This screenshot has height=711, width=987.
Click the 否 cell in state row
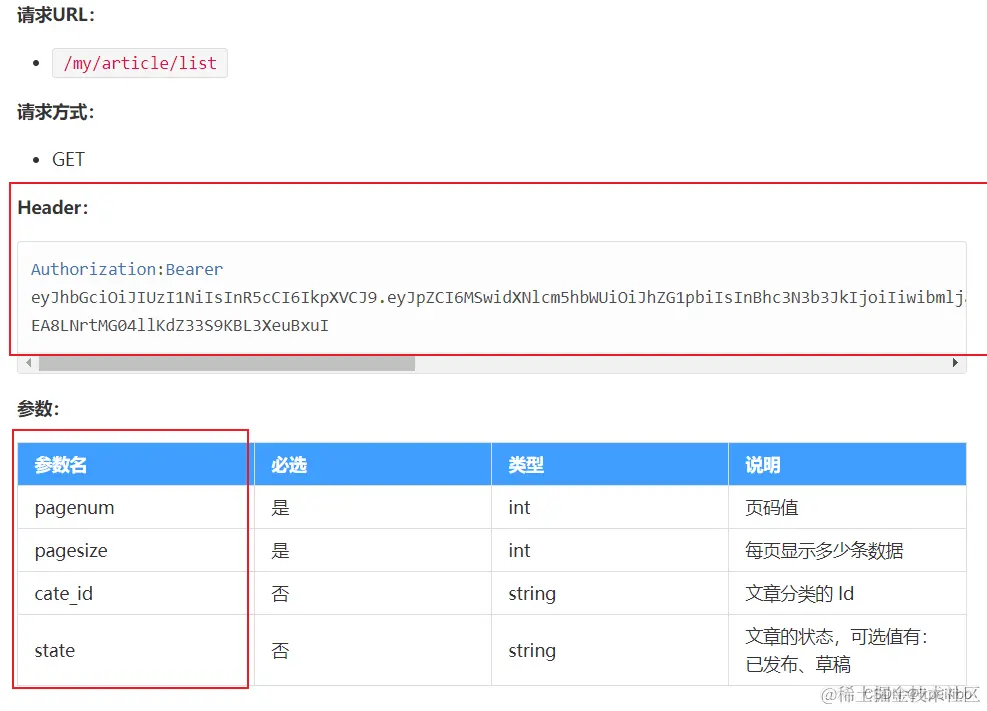tap(373, 651)
